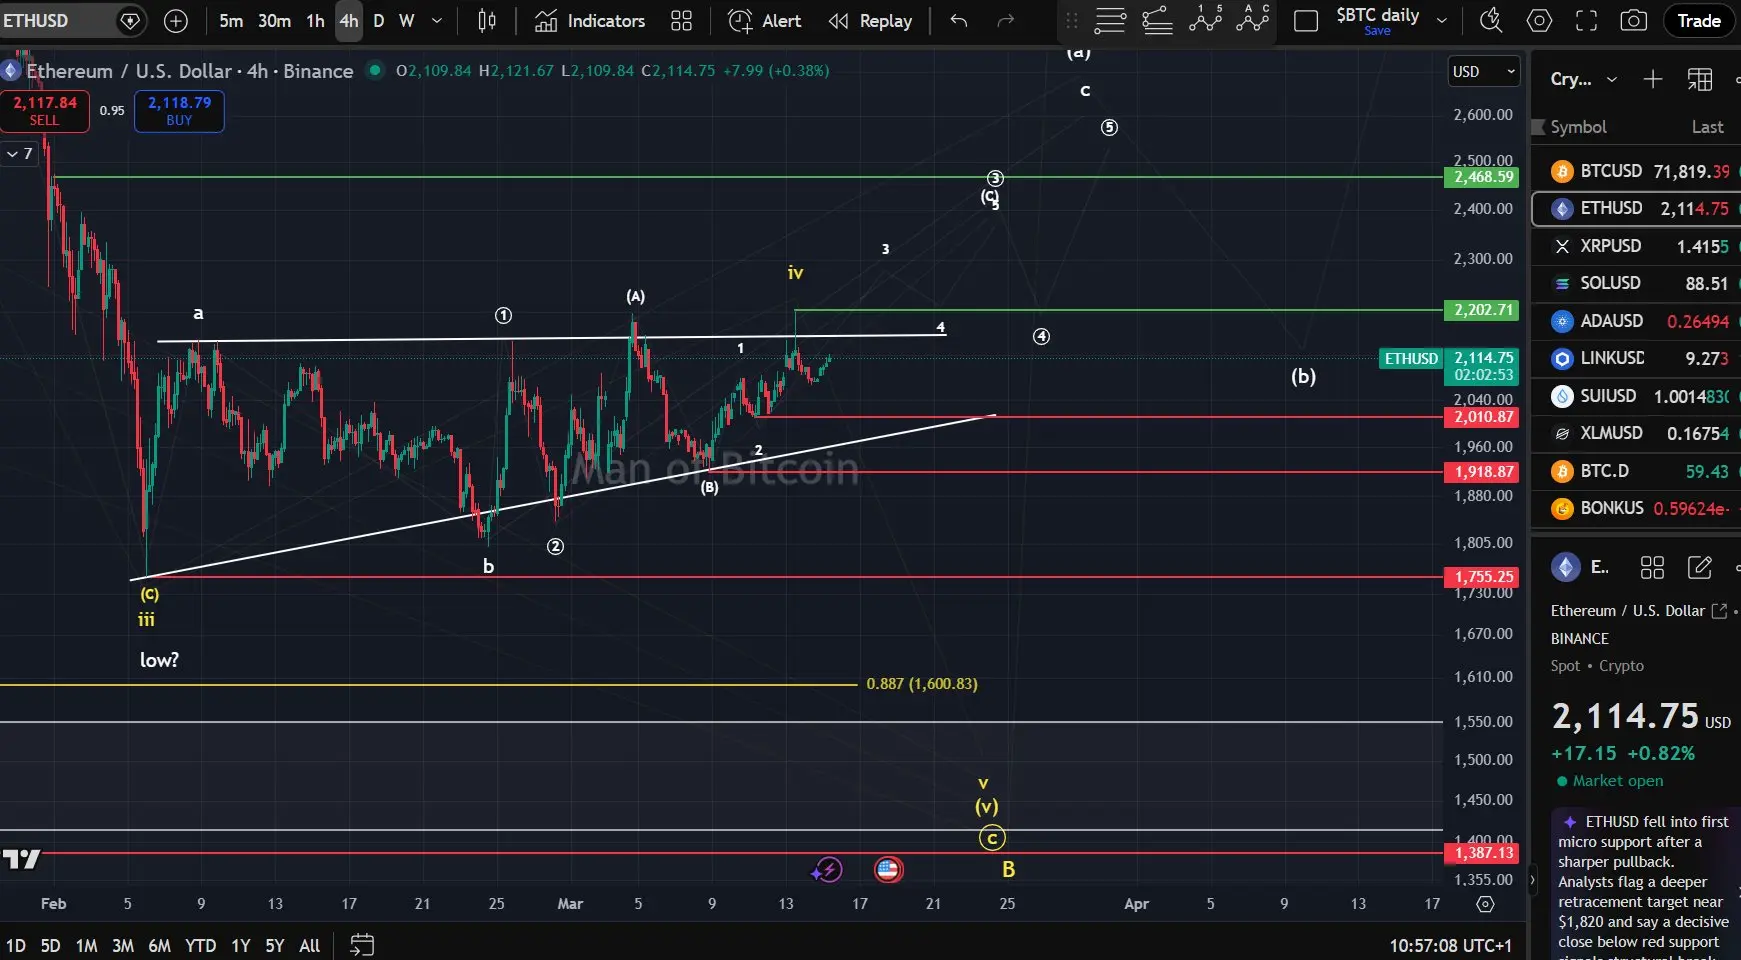Open the Cry... watchlist name dropdown
1741x960 pixels.
tap(1584, 79)
